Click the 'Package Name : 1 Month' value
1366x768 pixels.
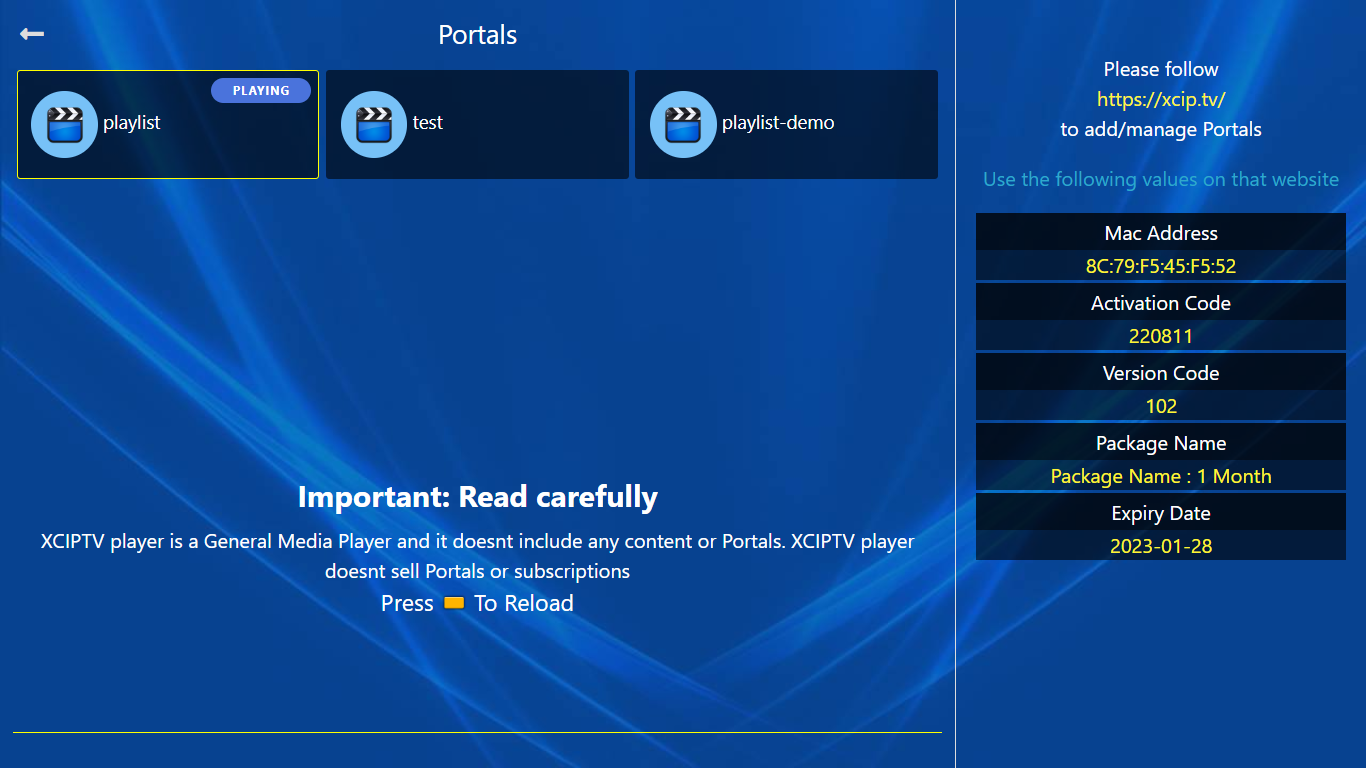(x=1160, y=476)
